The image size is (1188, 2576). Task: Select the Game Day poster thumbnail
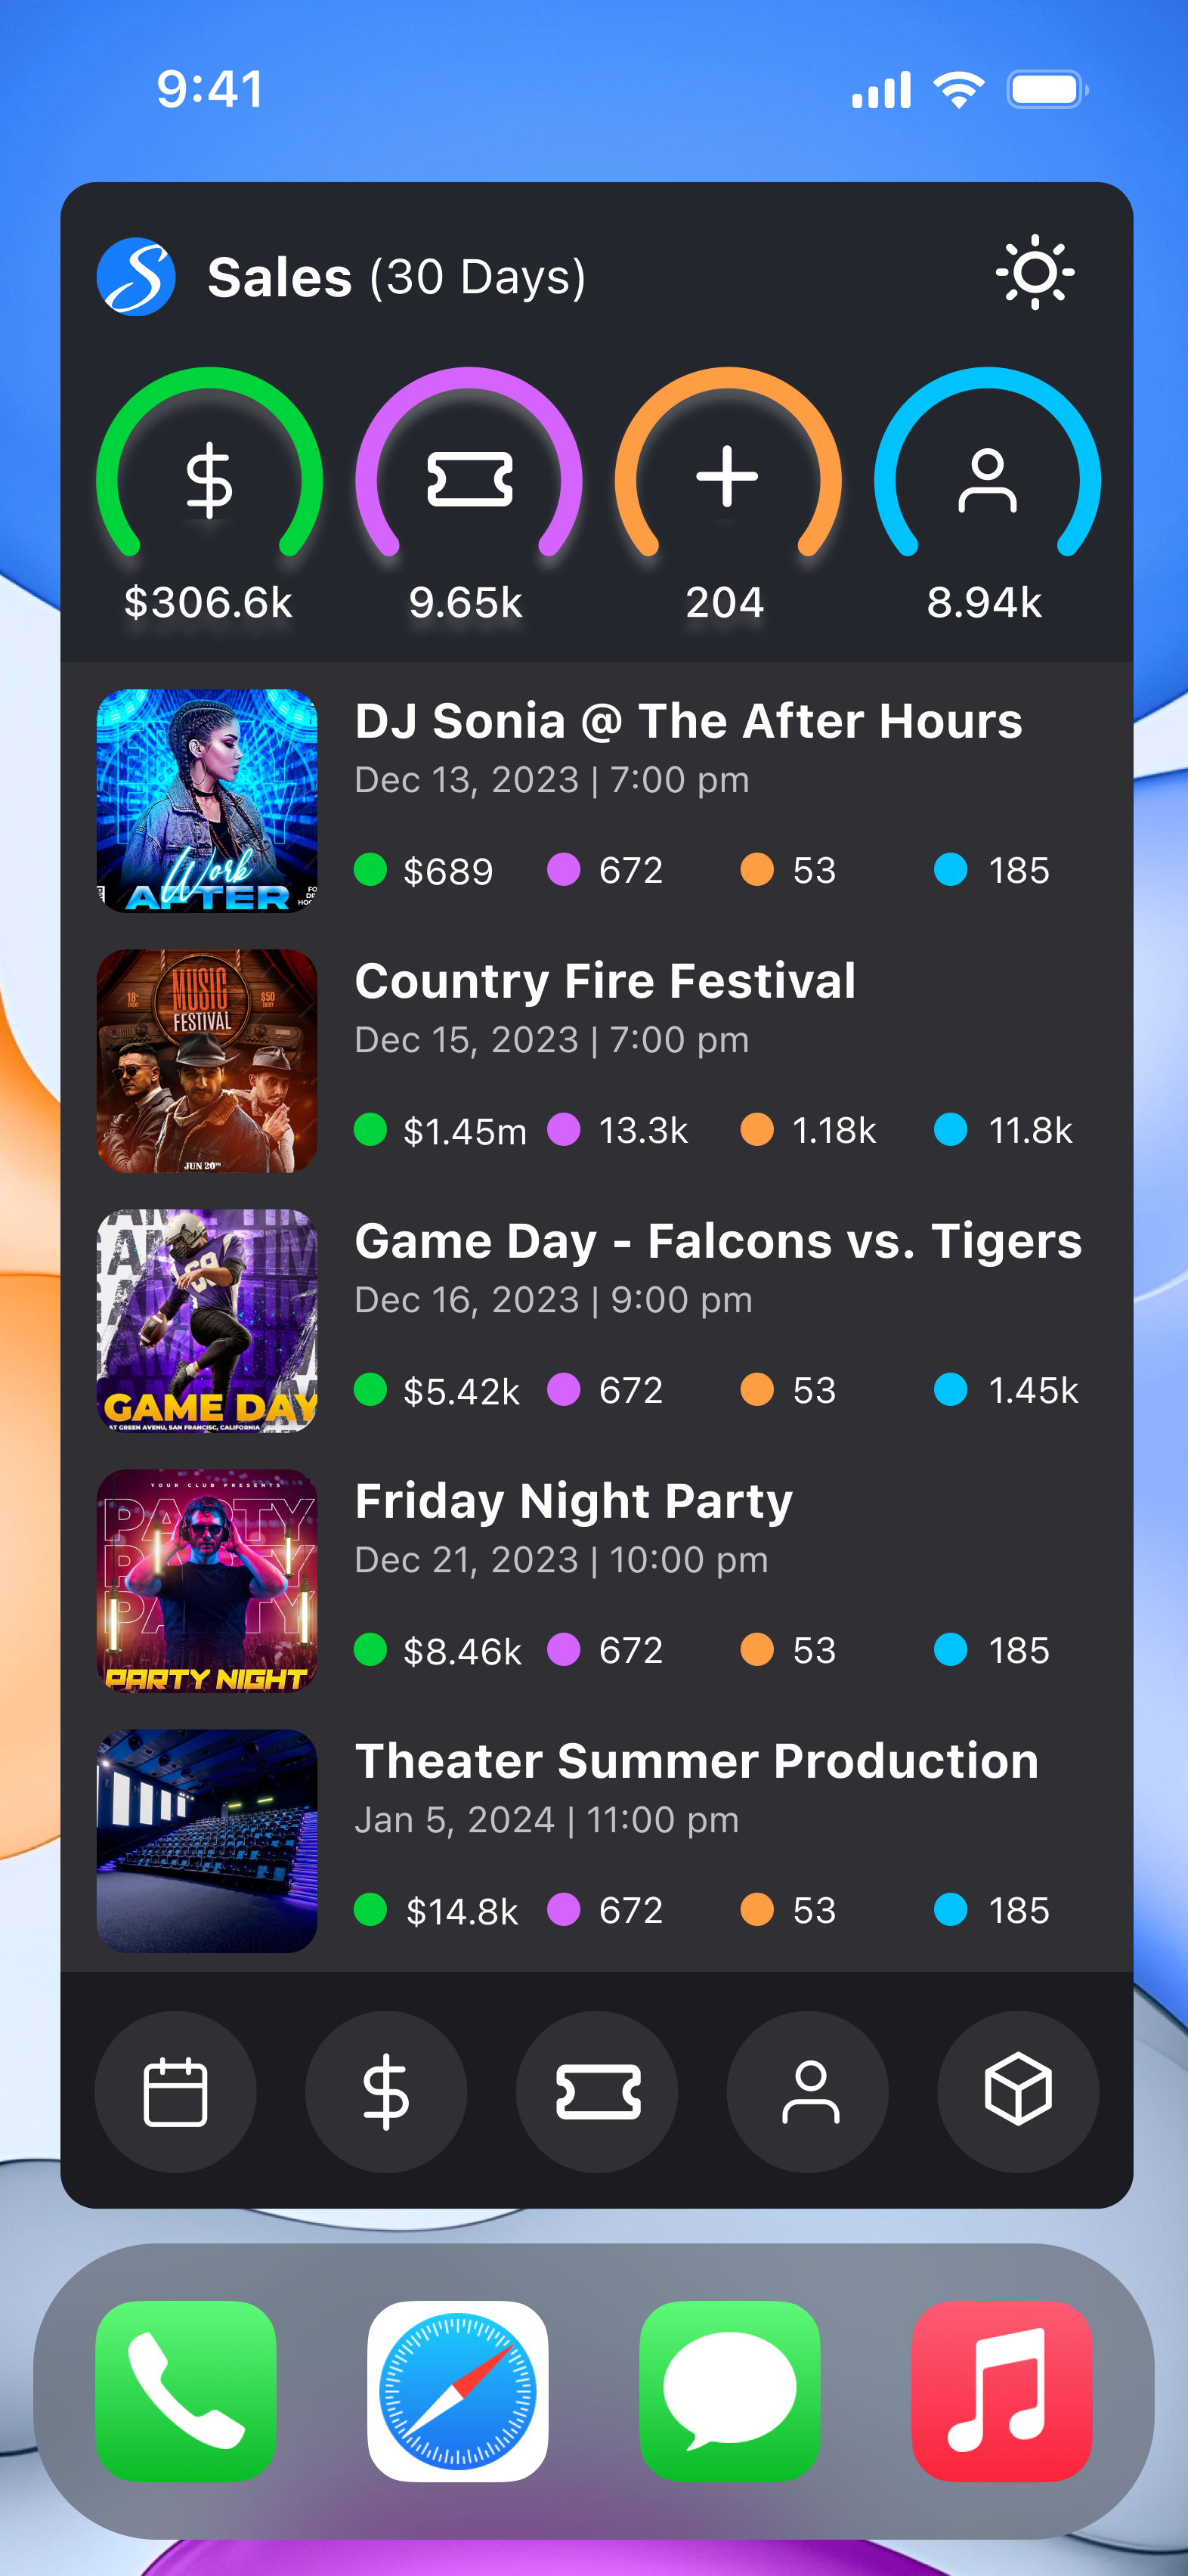click(207, 1320)
